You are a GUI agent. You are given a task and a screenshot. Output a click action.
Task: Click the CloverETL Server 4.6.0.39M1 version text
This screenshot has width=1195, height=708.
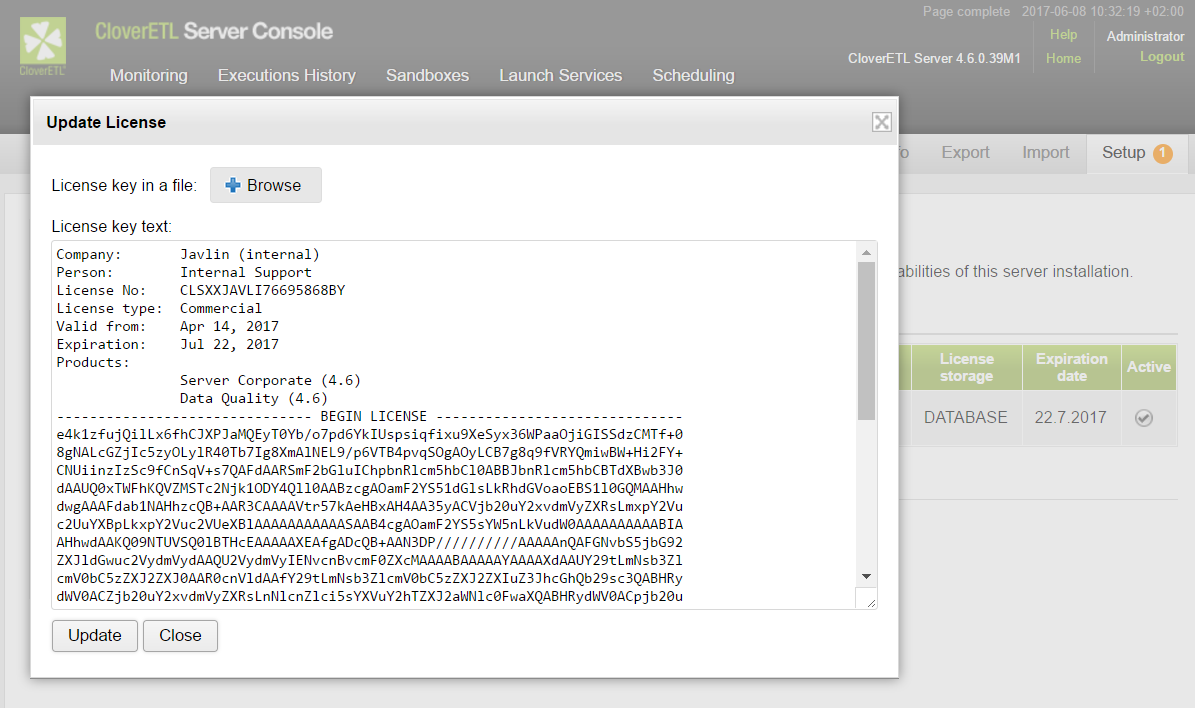pyautogui.click(x=934, y=58)
